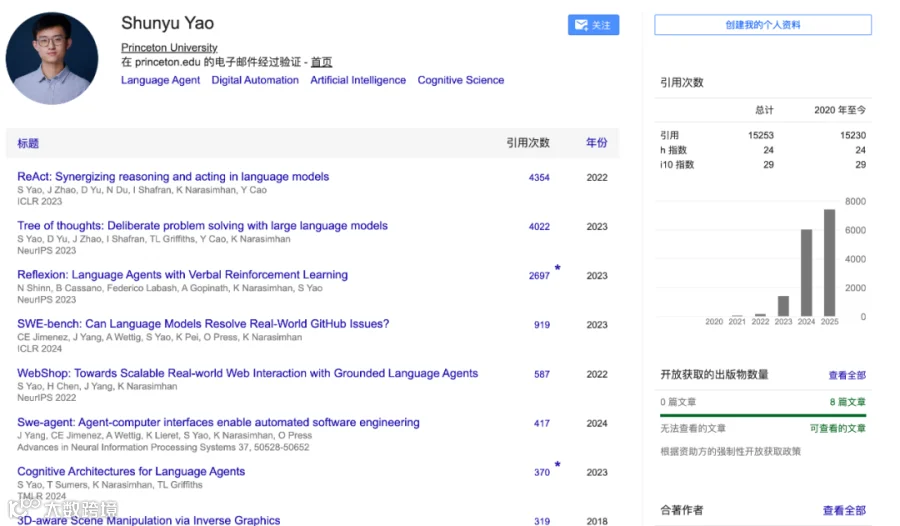
Task: Click the Shunyu Yao name heading
Action: point(168,23)
